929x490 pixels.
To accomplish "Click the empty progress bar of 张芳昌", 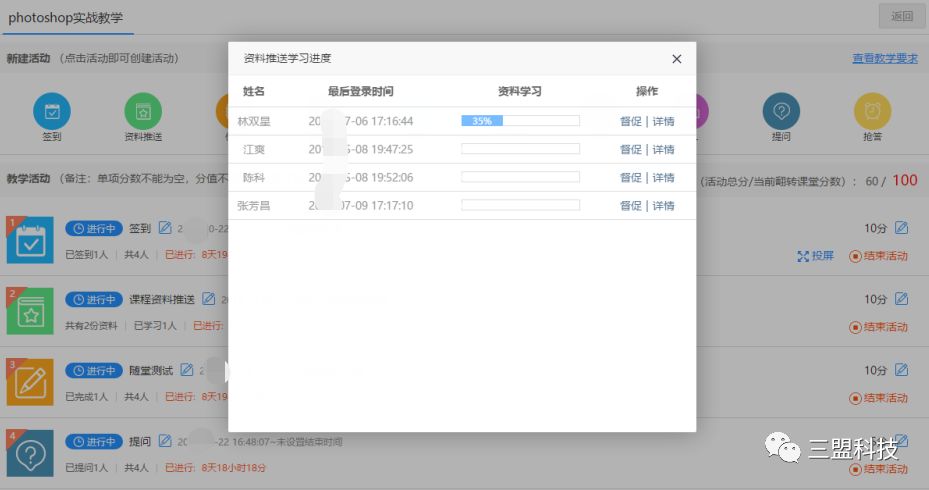I will [x=520, y=205].
